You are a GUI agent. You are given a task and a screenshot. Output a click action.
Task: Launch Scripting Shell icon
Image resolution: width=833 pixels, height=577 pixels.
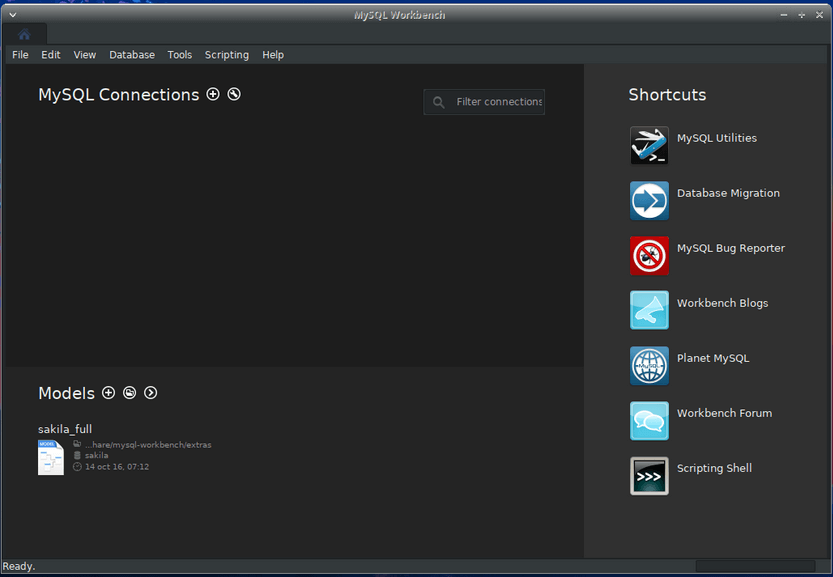tap(649, 476)
